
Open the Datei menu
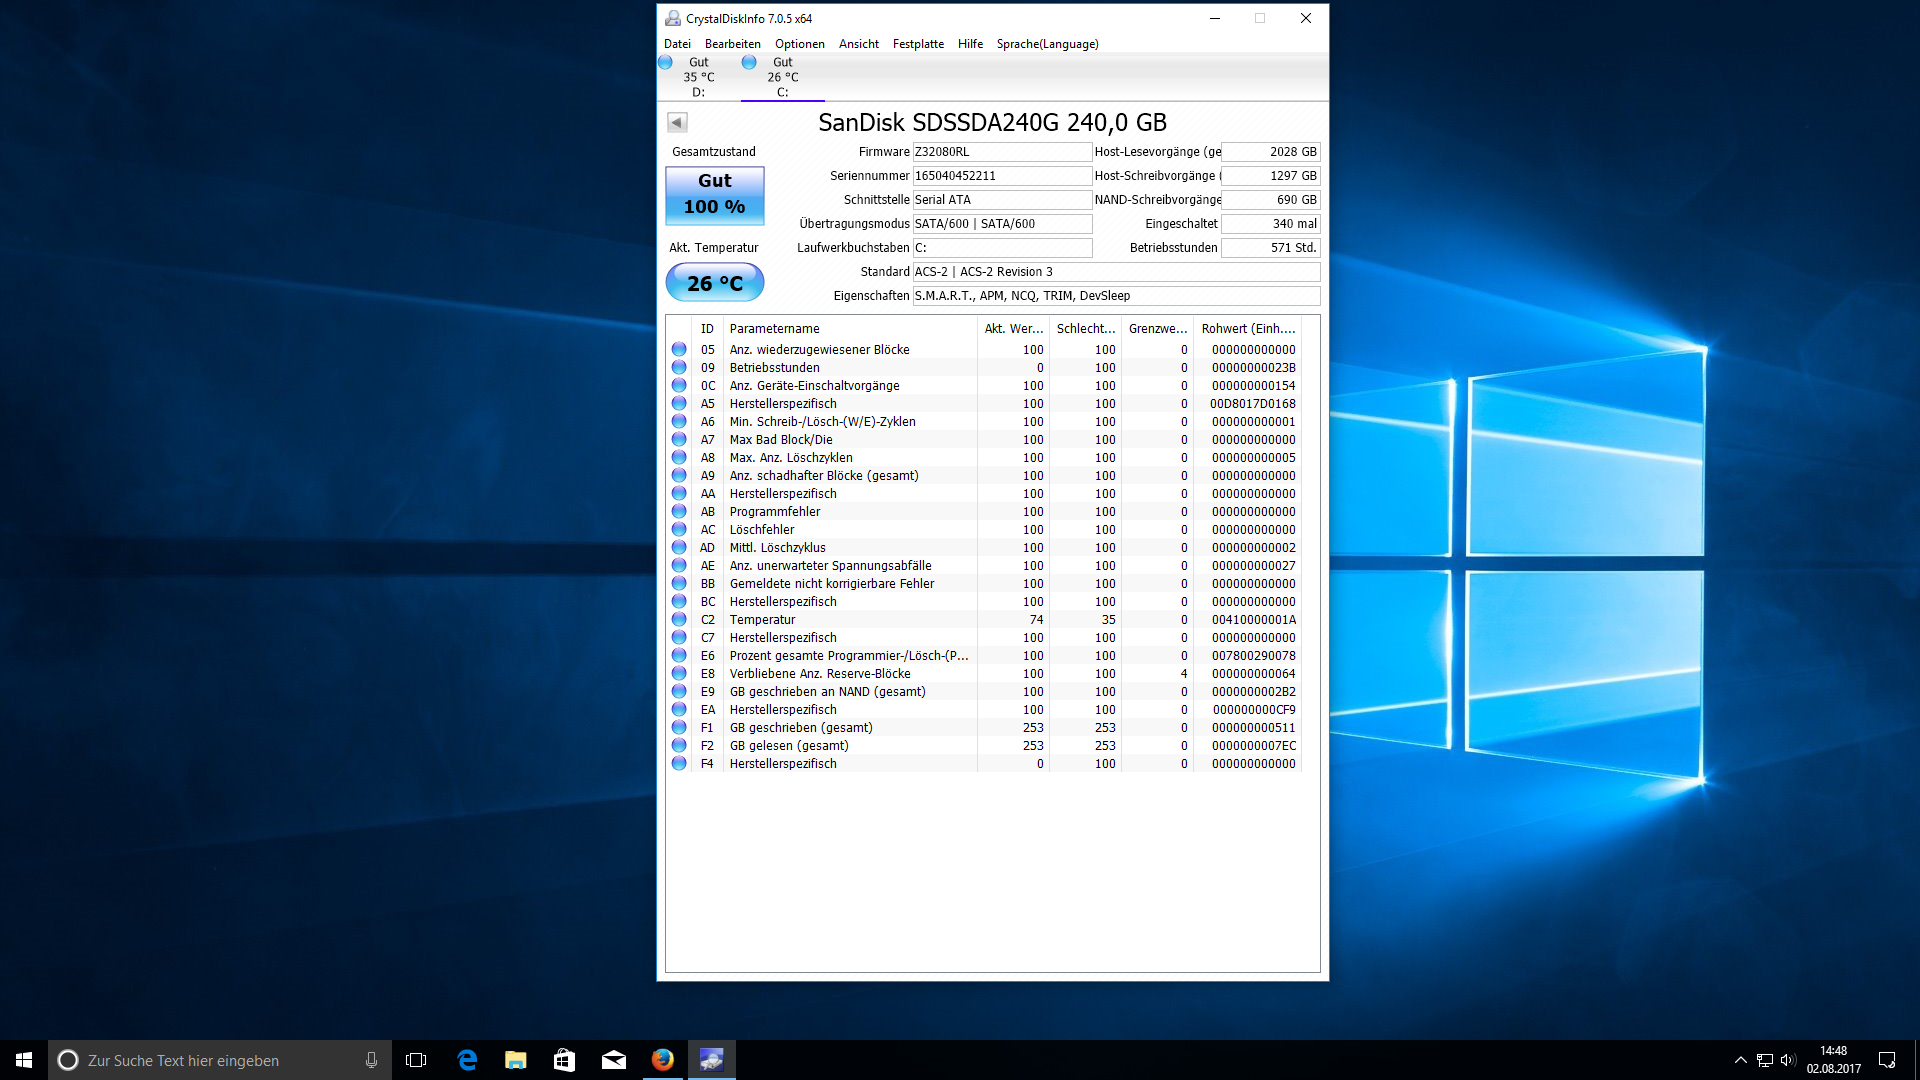point(677,44)
